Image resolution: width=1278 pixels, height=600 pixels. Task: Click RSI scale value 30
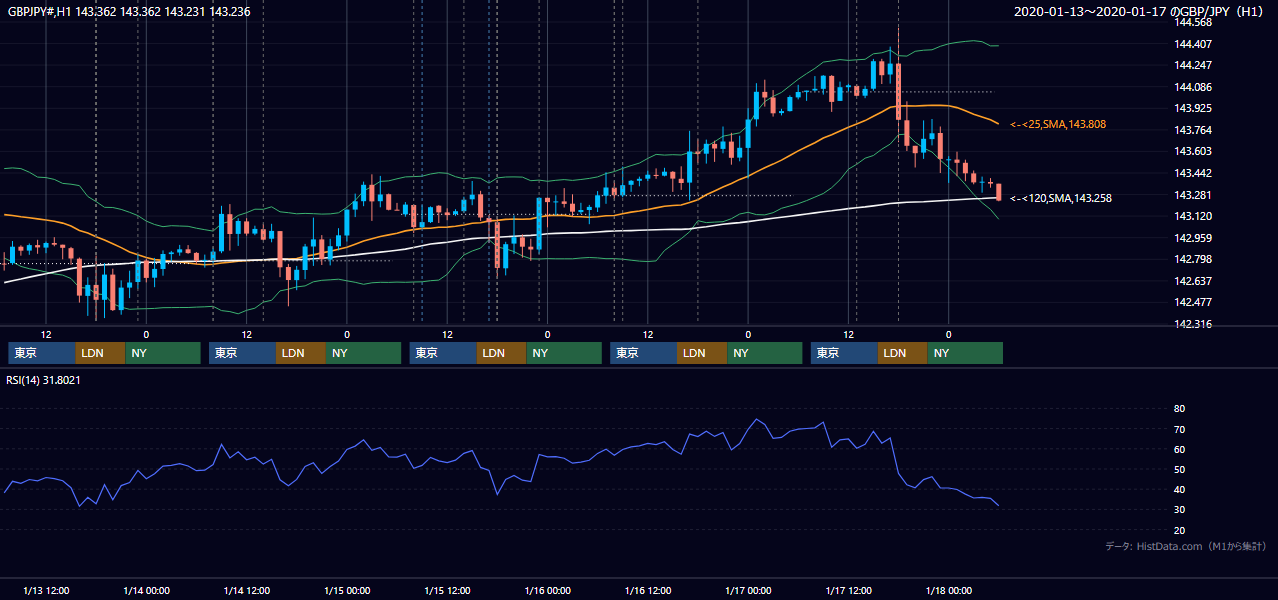coord(1180,510)
